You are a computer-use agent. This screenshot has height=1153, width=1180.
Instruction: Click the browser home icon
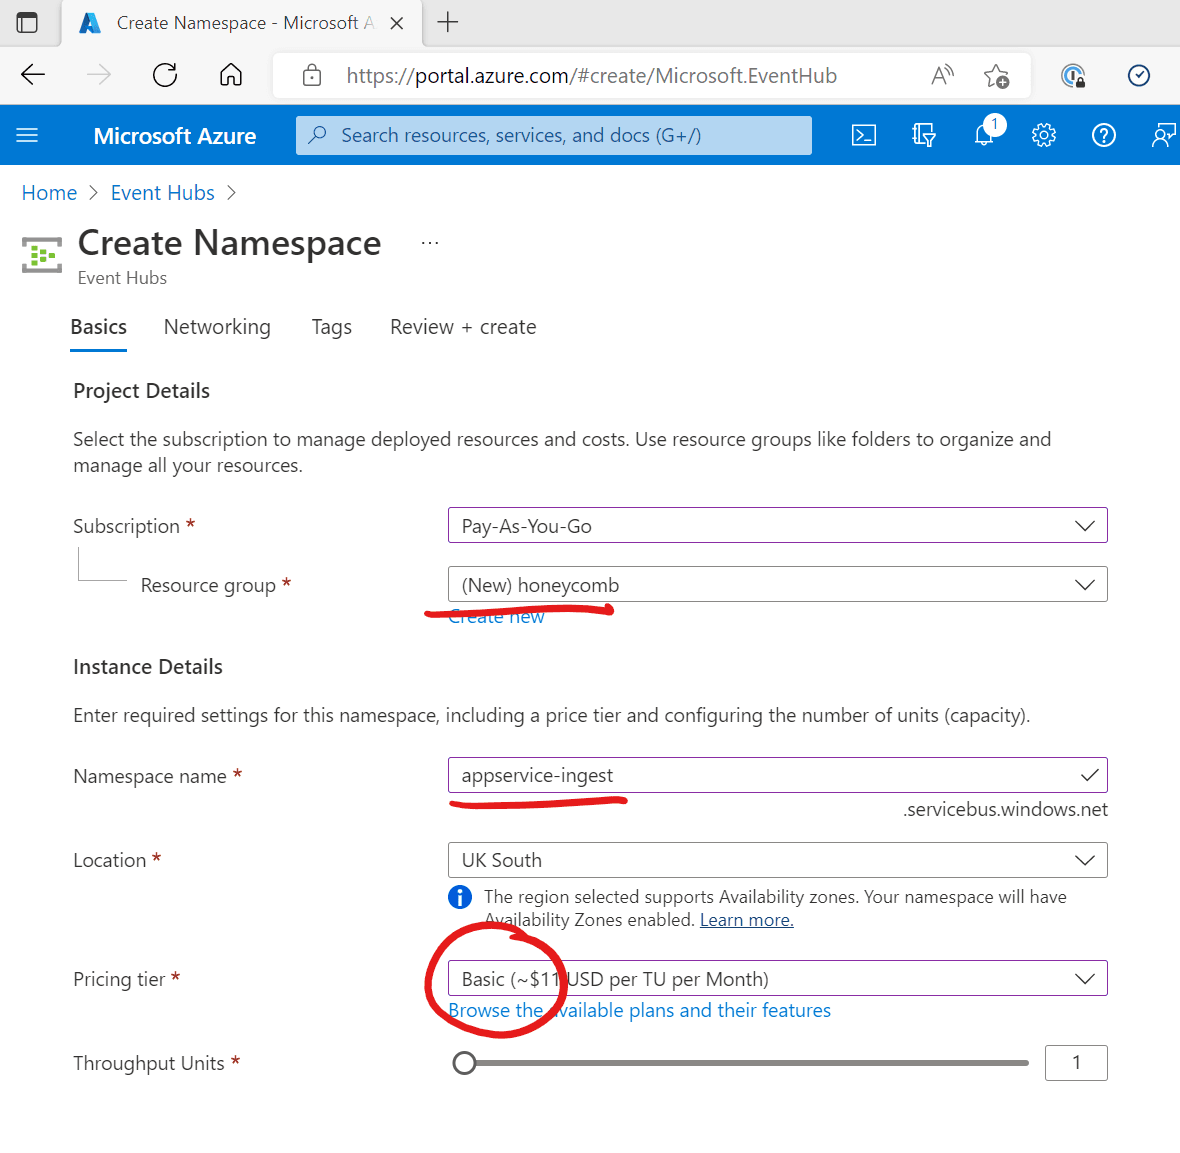(x=231, y=75)
